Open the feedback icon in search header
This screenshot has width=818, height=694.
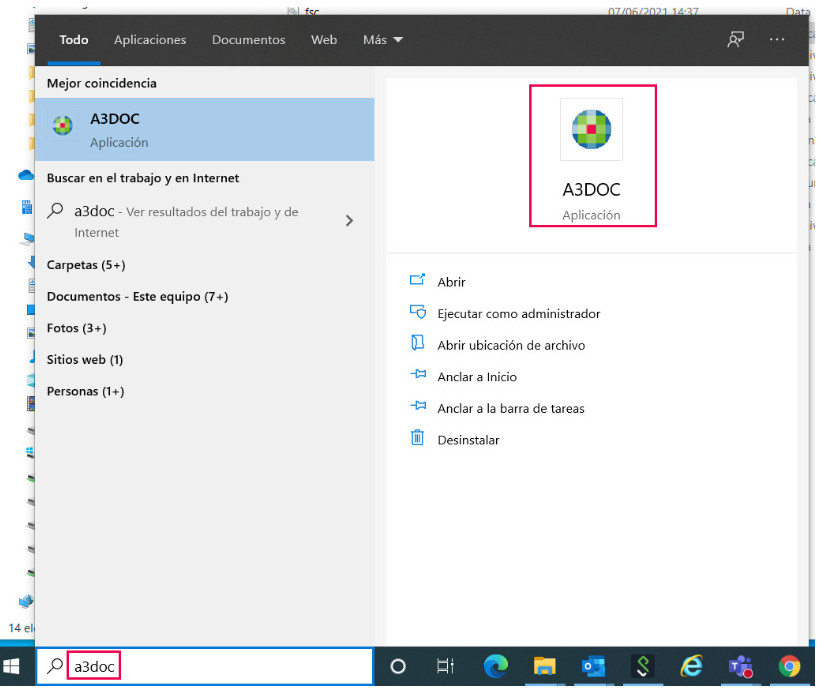pos(736,40)
